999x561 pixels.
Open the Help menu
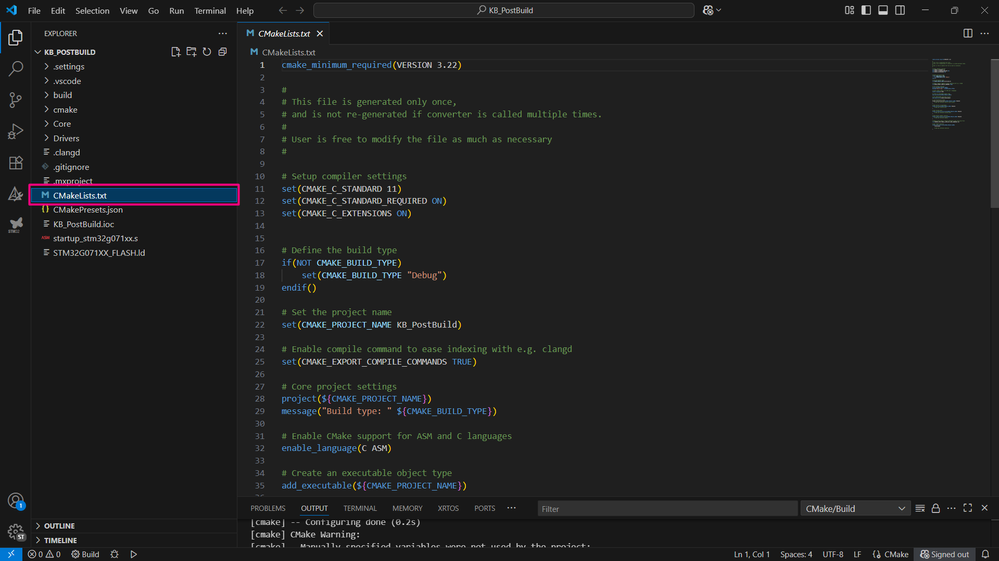tap(245, 10)
